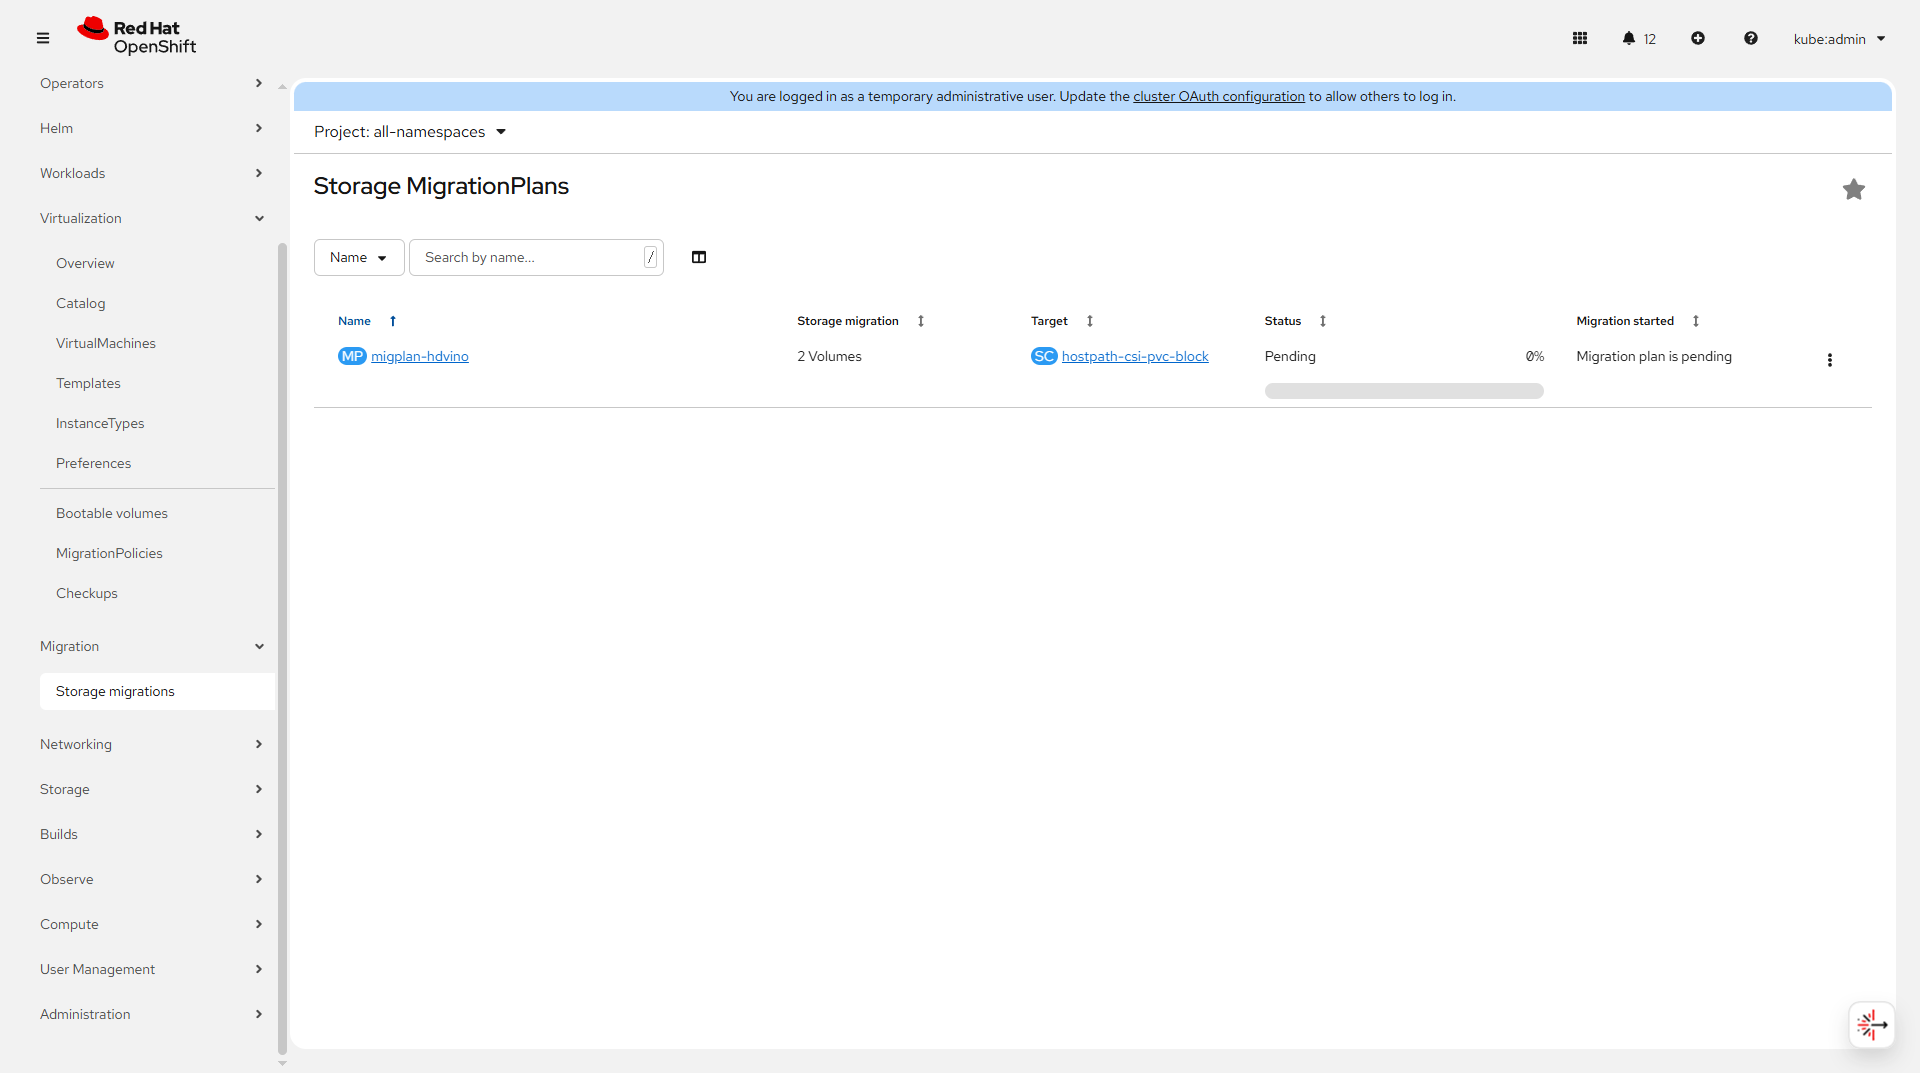The width and height of the screenshot is (1920, 1073).
Task: Go to Virtualization Overview page
Action: pyautogui.click(x=85, y=263)
